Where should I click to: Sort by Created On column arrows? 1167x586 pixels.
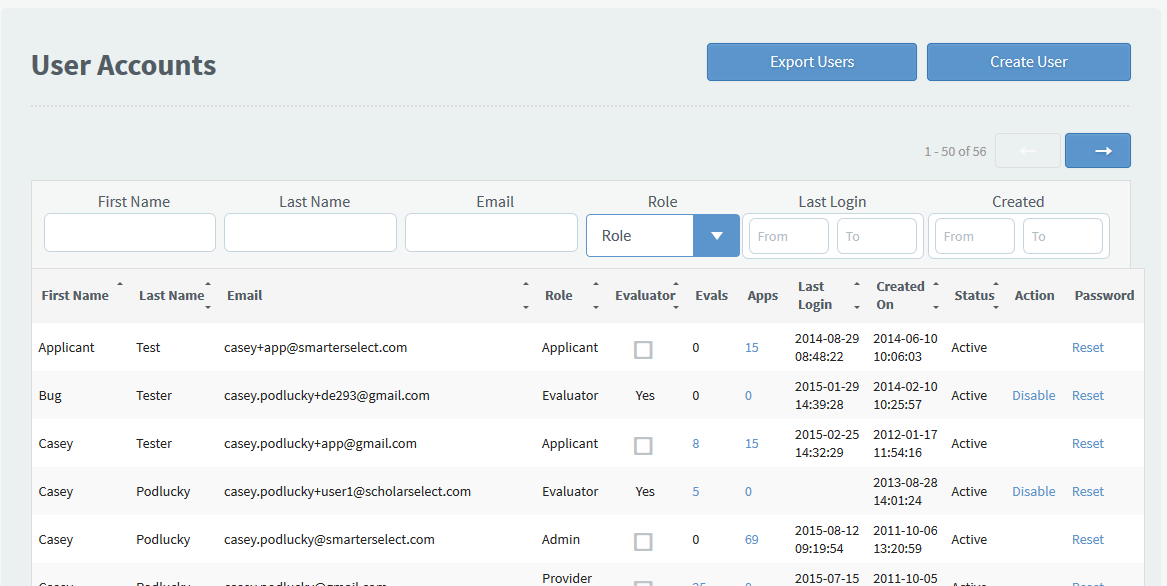(936, 295)
